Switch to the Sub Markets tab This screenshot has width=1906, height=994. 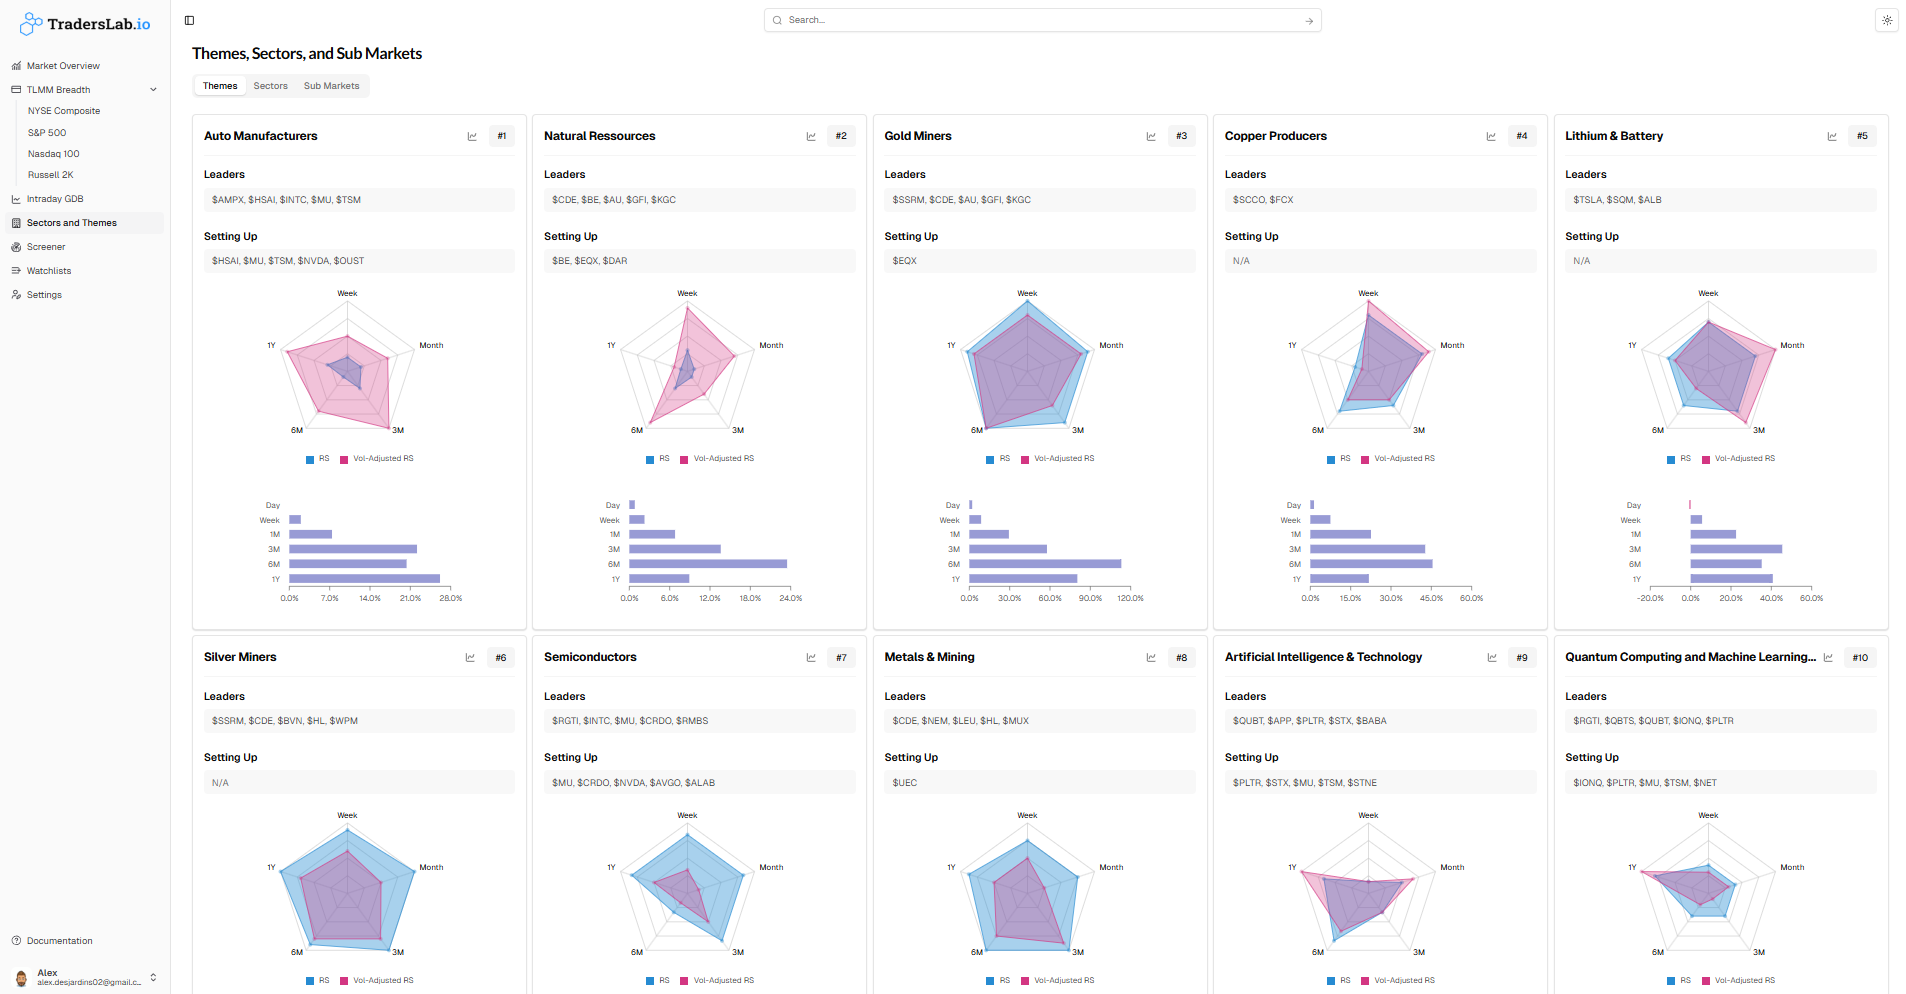[x=331, y=86]
